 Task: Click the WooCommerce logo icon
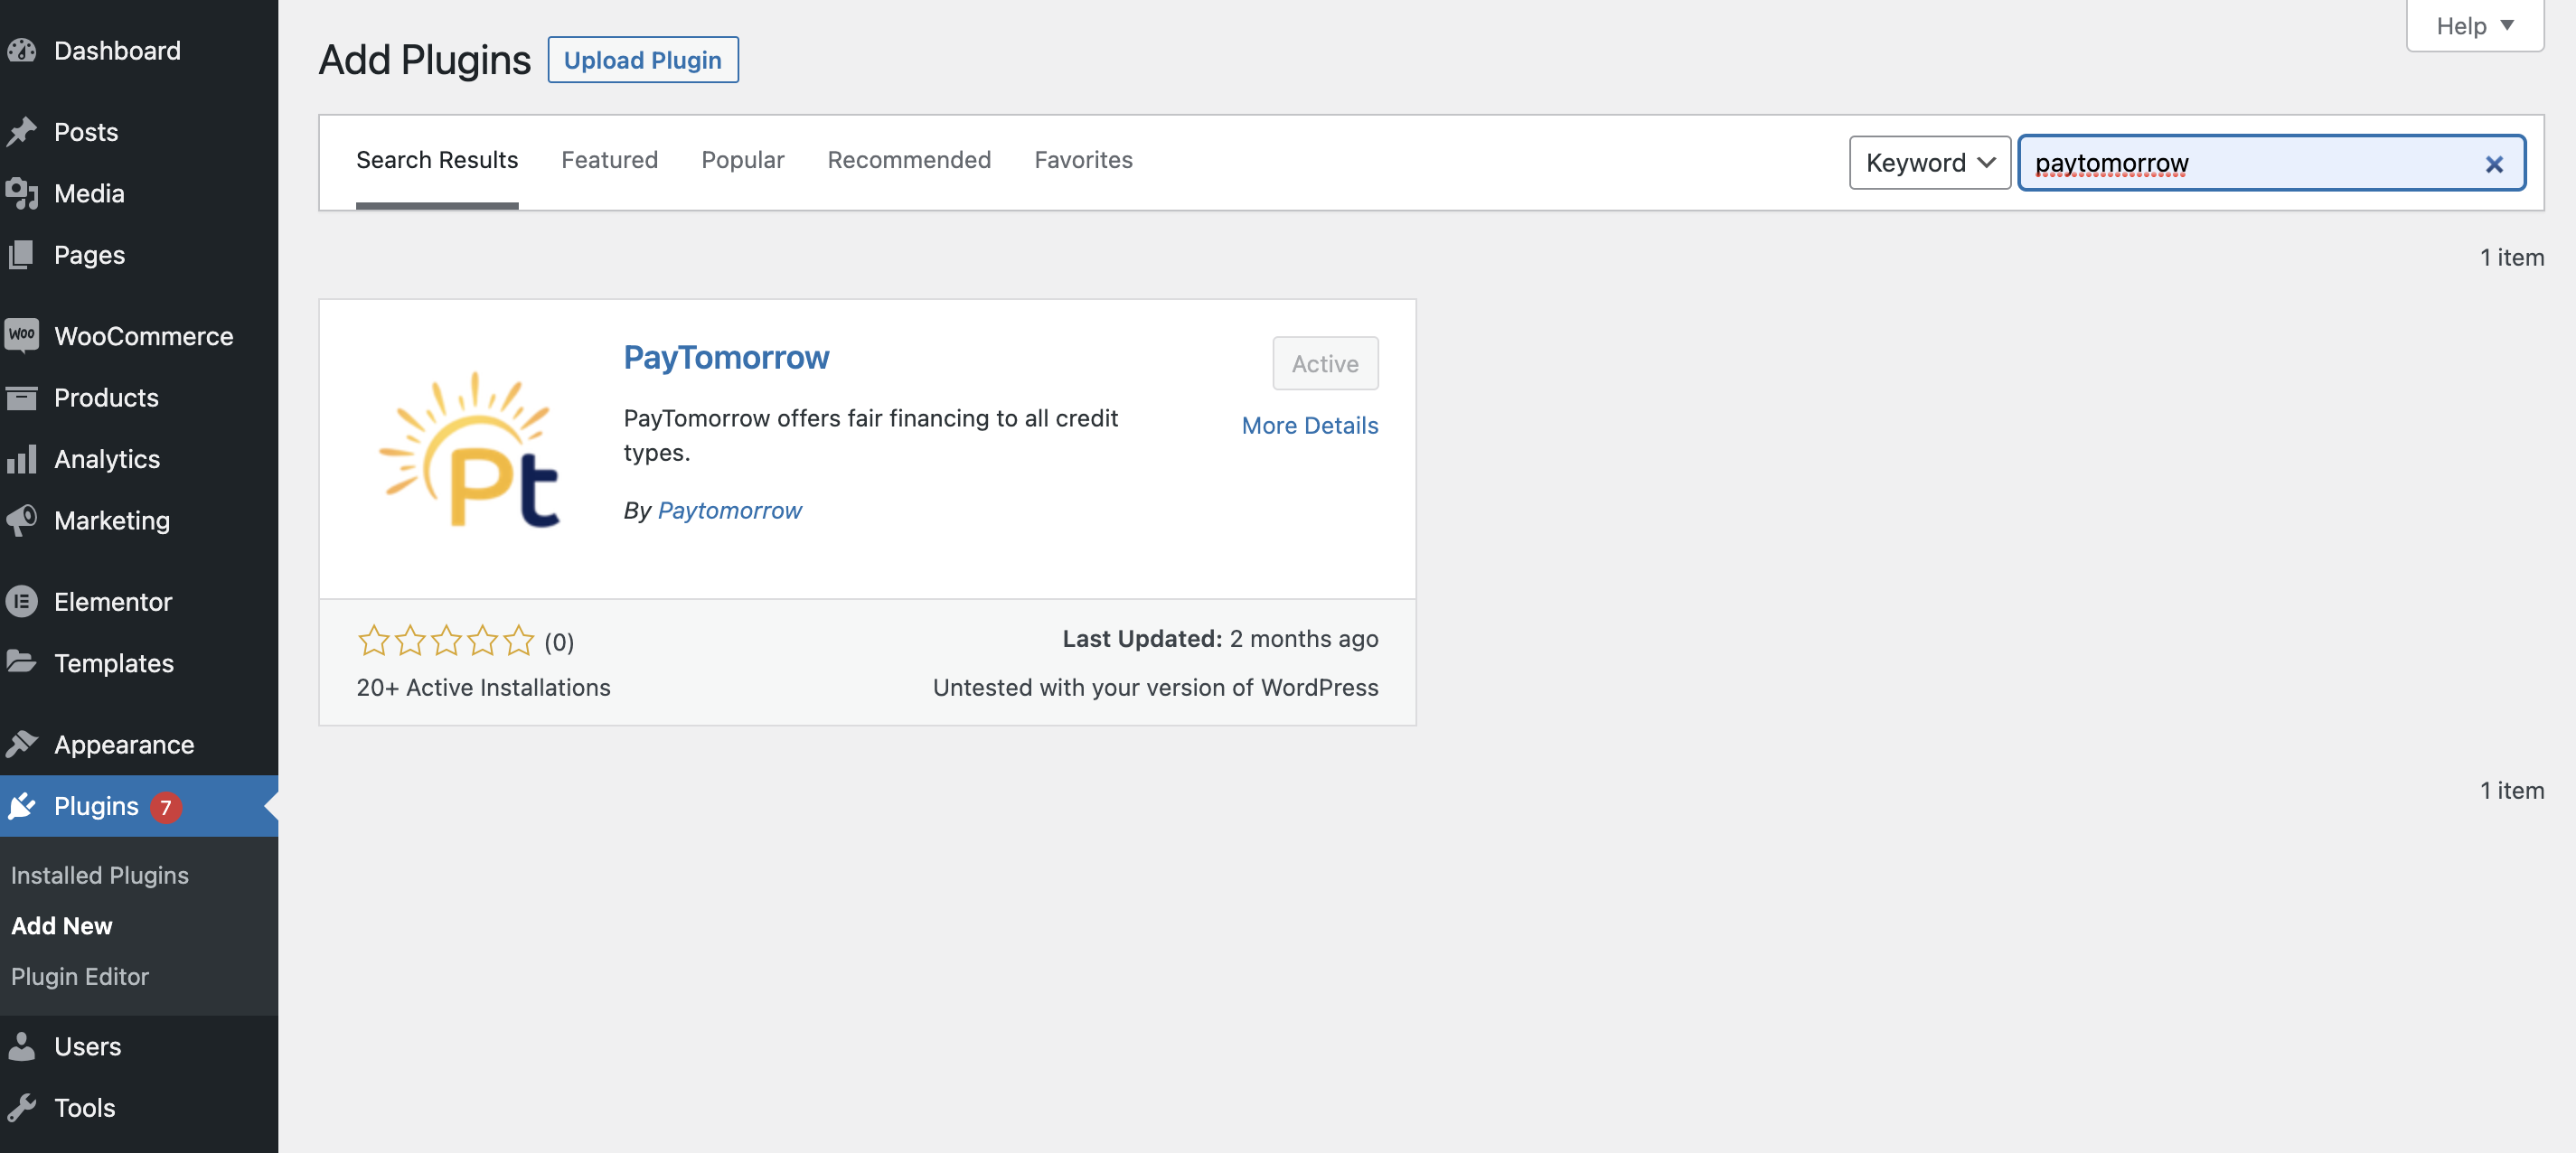coord(21,335)
